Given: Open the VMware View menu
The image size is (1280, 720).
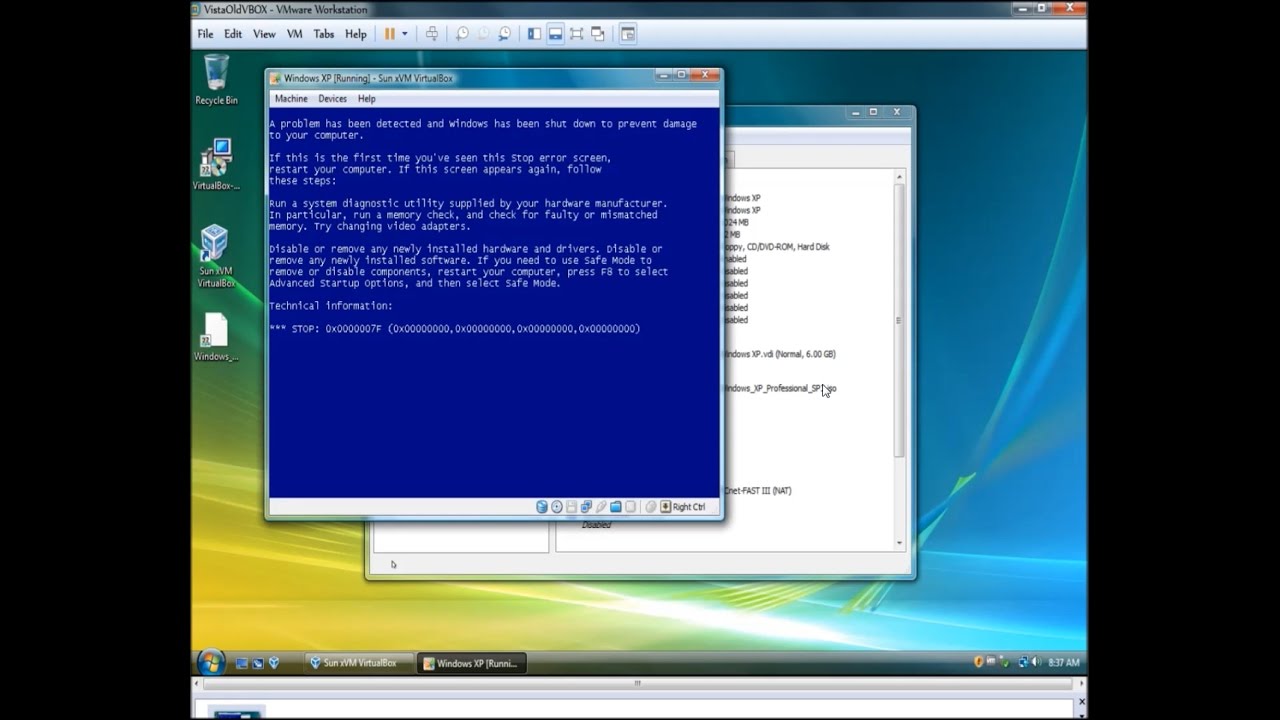Looking at the screenshot, I should tap(264, 34).
